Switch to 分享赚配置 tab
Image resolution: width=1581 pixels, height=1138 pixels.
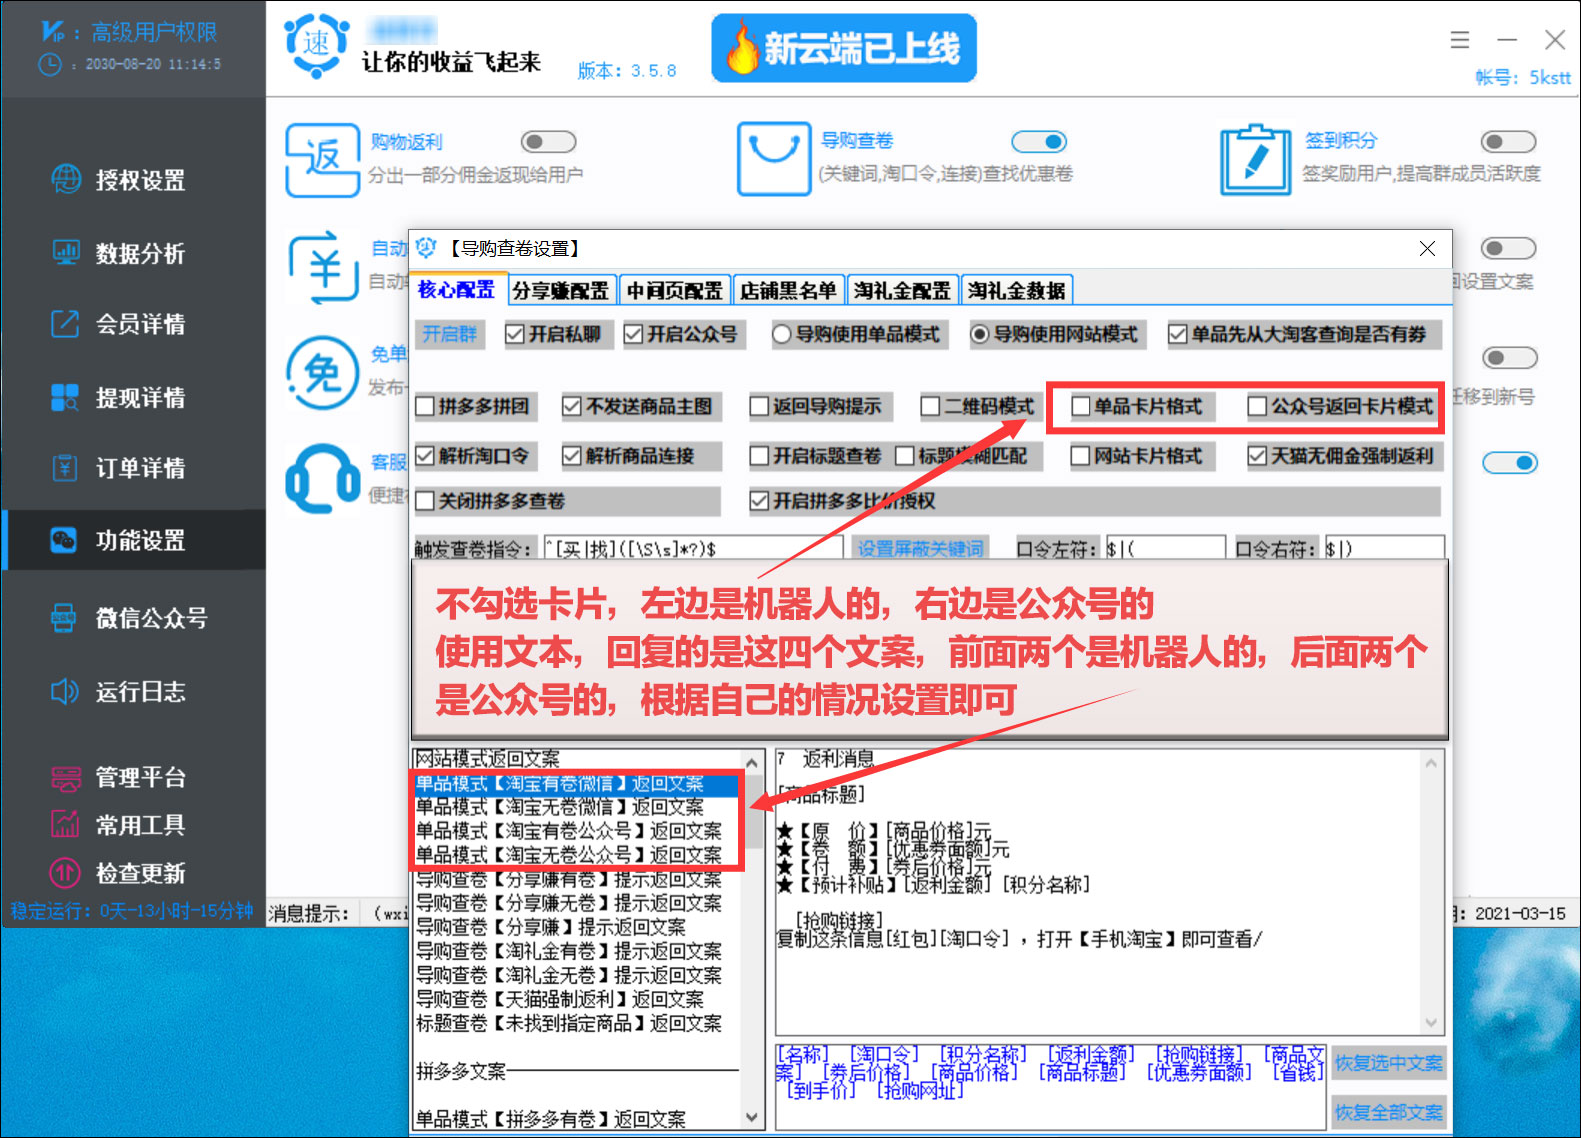coord(561,290)
